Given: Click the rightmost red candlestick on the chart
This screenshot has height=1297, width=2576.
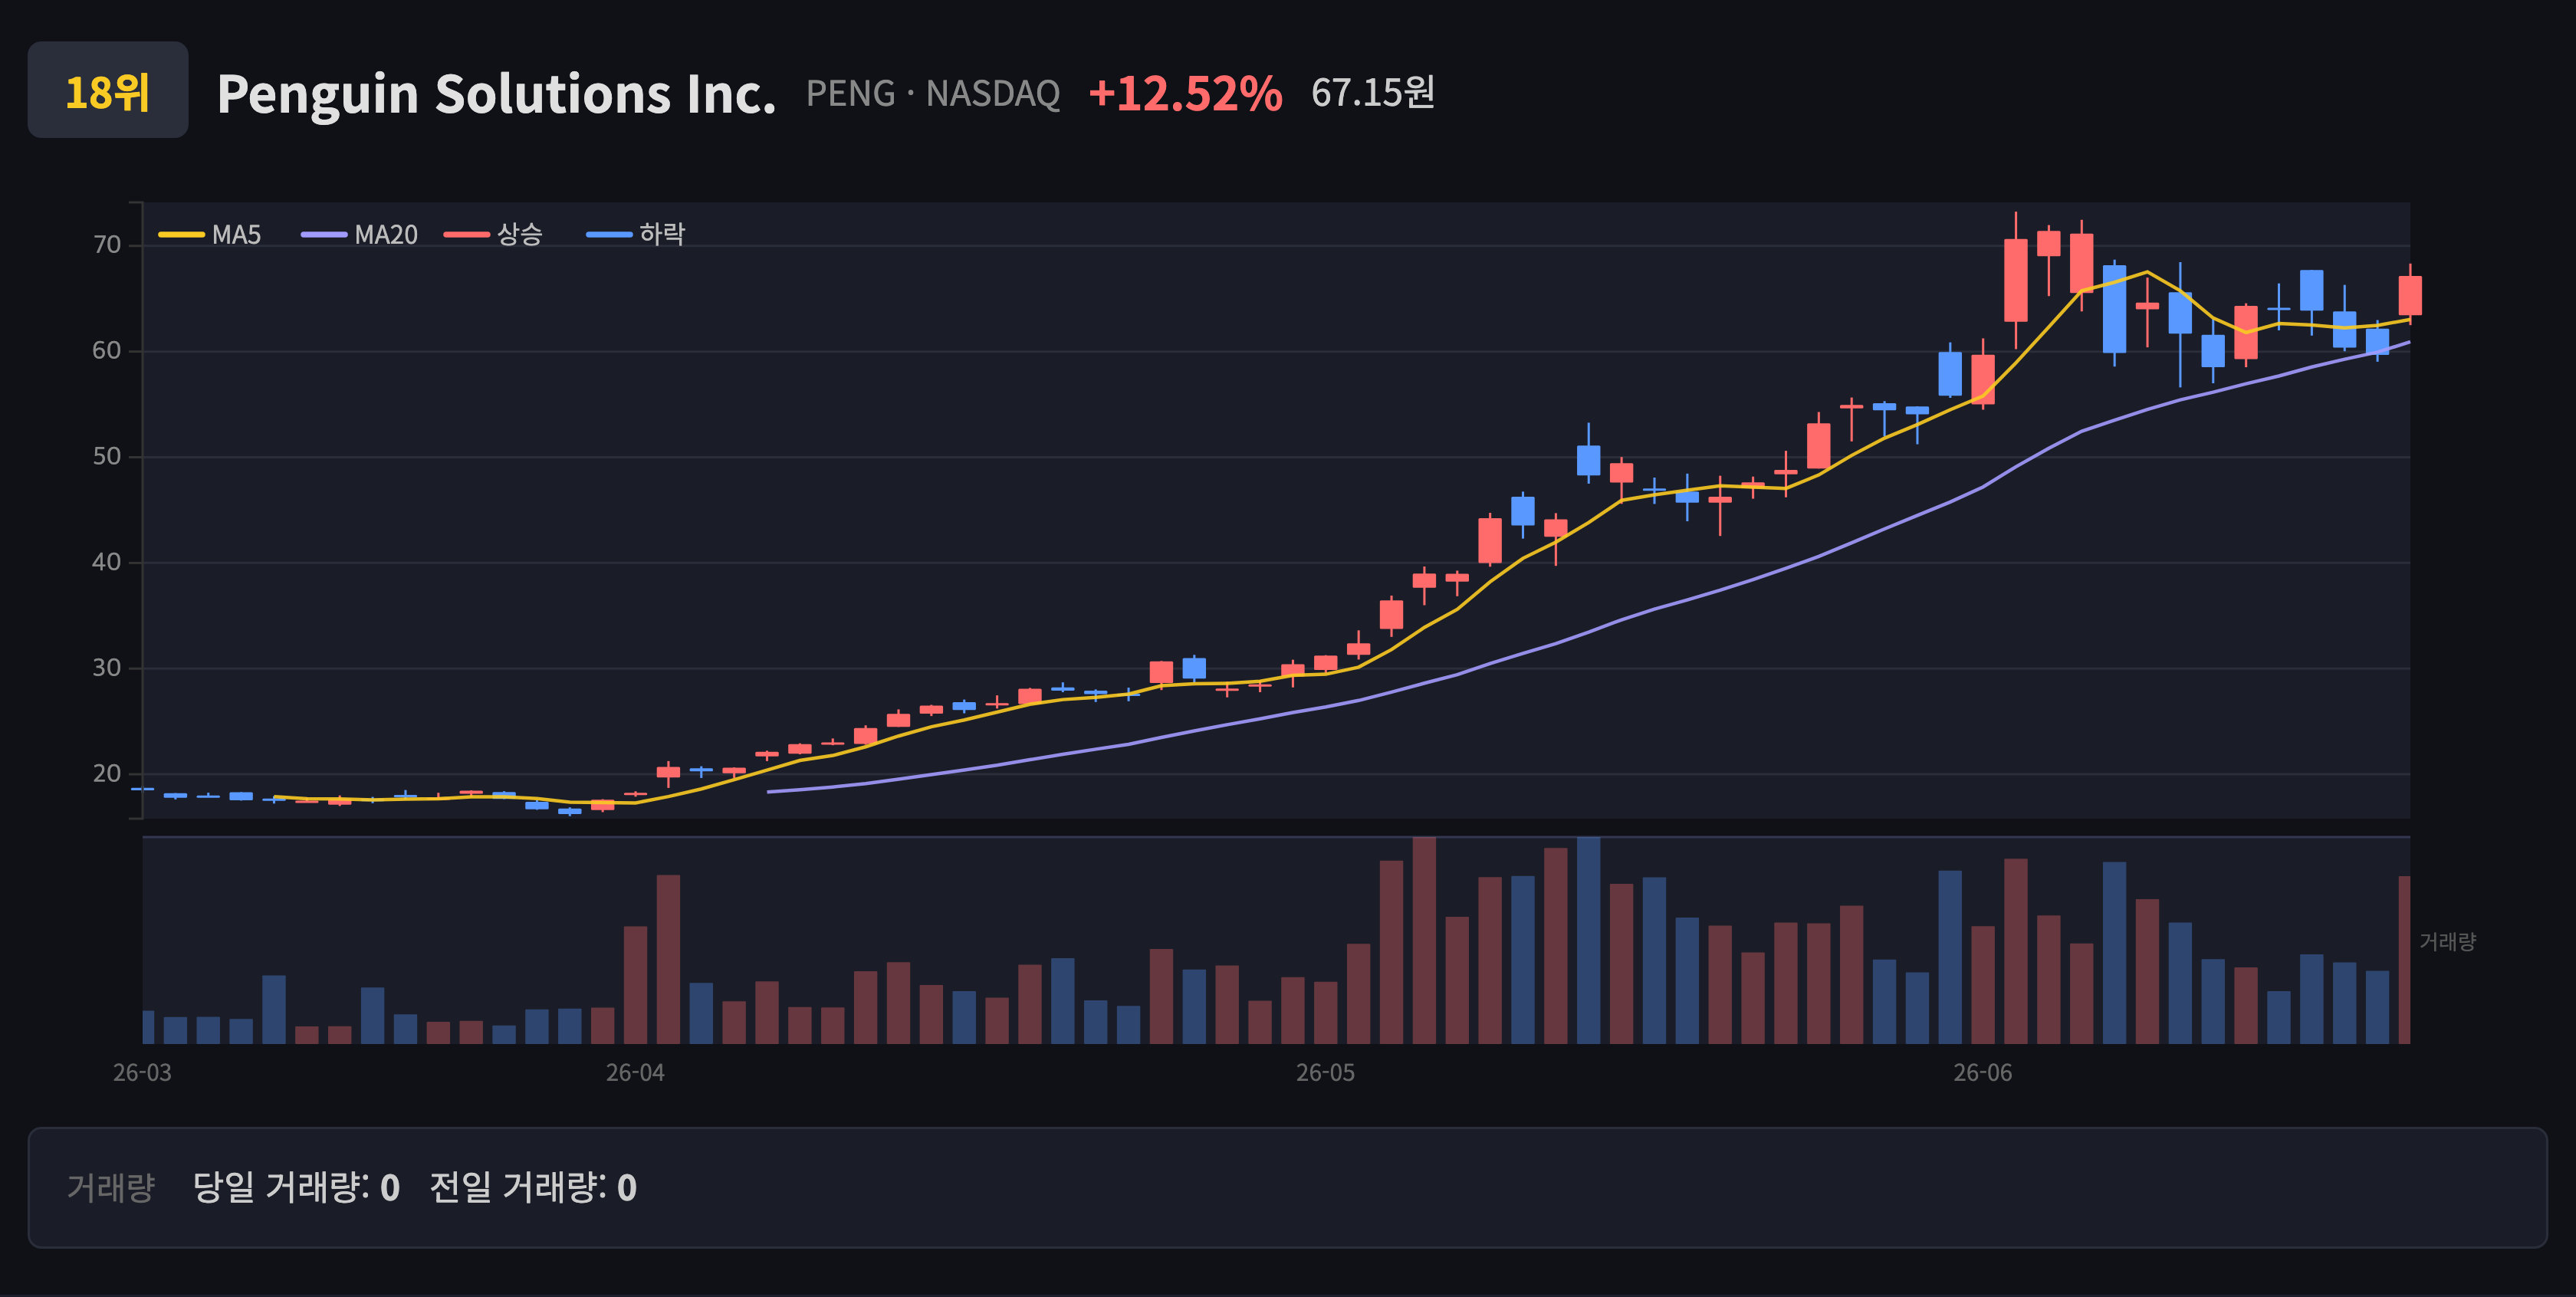Looking at the screenshot, I should click(x=2410, y=296).
